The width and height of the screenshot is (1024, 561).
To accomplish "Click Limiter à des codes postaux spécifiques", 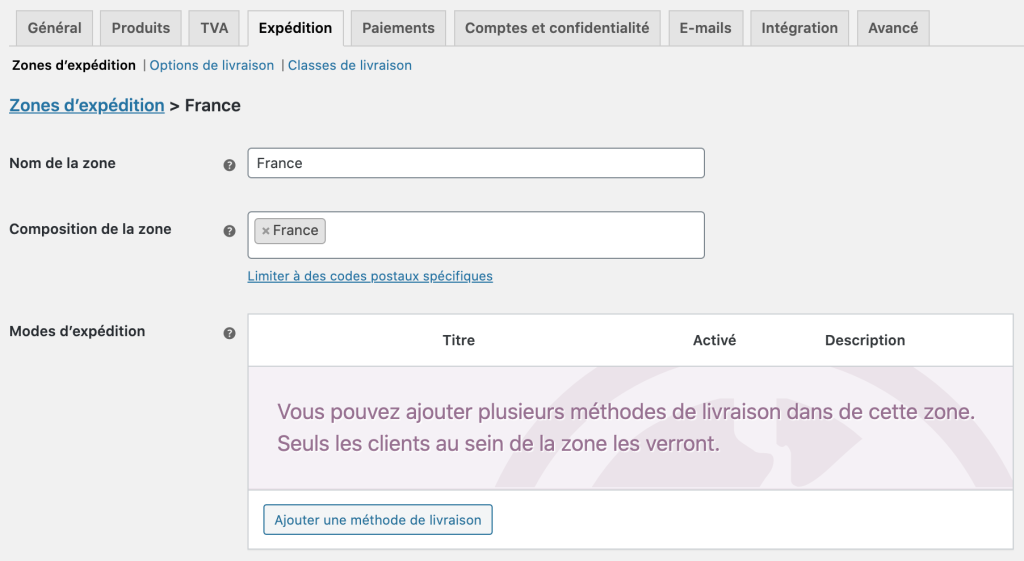I will [x=370, y=276].
